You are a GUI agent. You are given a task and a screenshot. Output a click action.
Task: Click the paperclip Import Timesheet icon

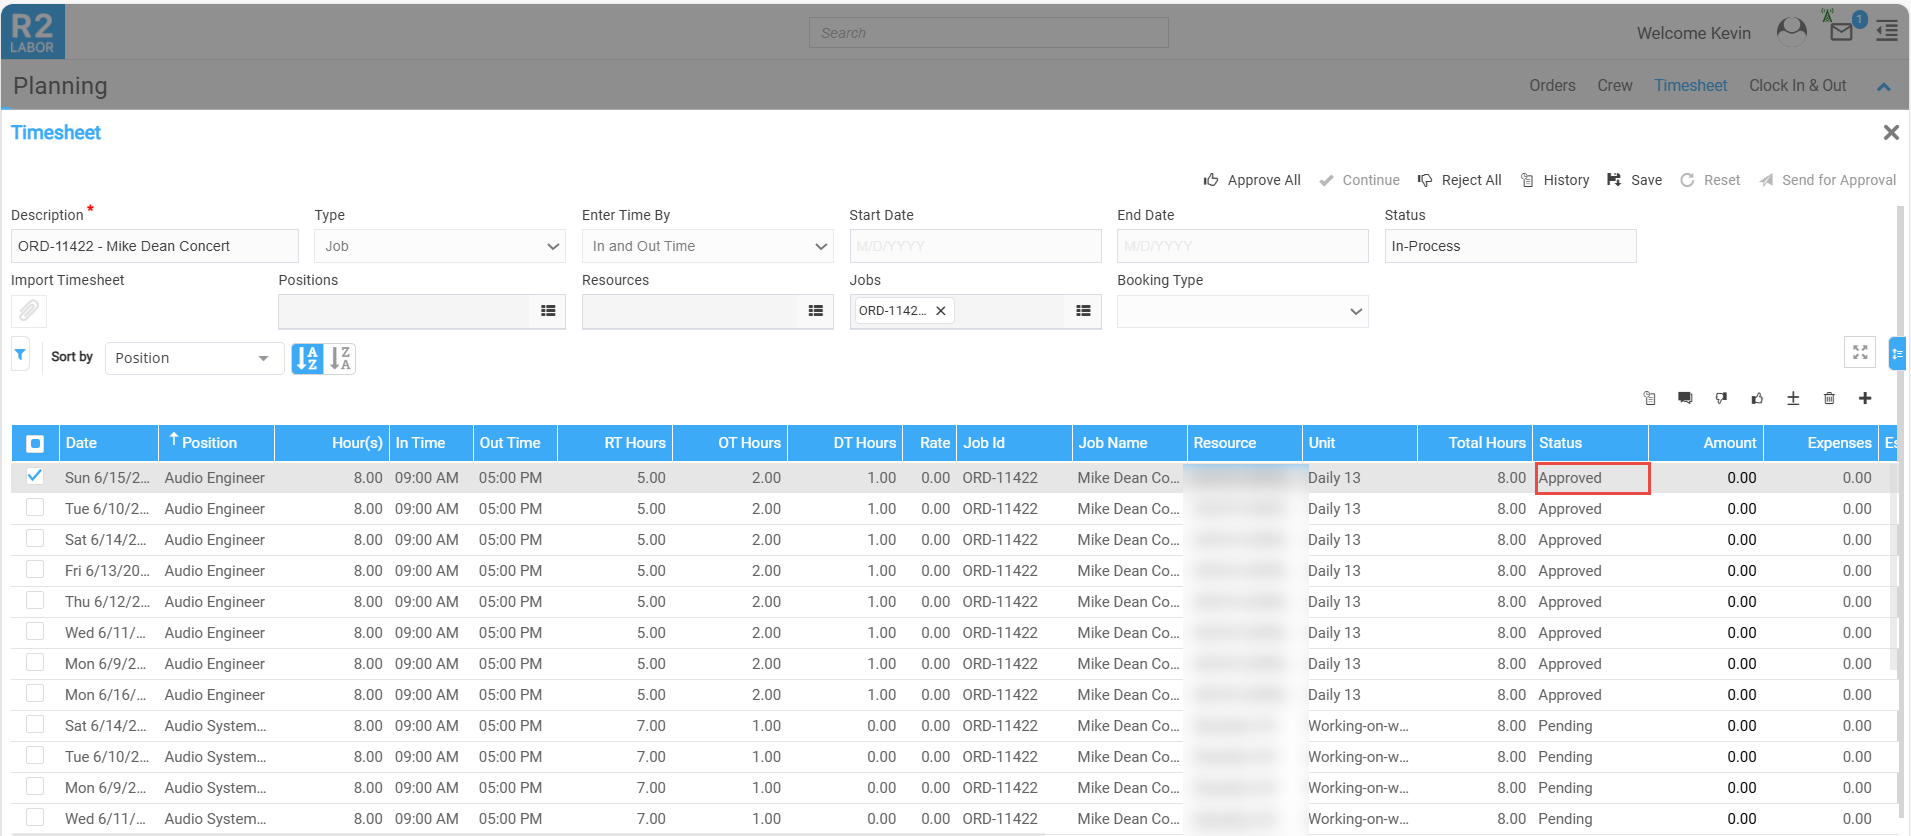pos(29,311)
